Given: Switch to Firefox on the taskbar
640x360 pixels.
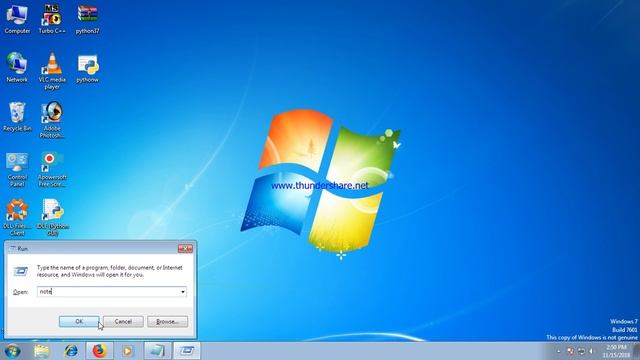Looking at the screenshot, I should (99, 351).
